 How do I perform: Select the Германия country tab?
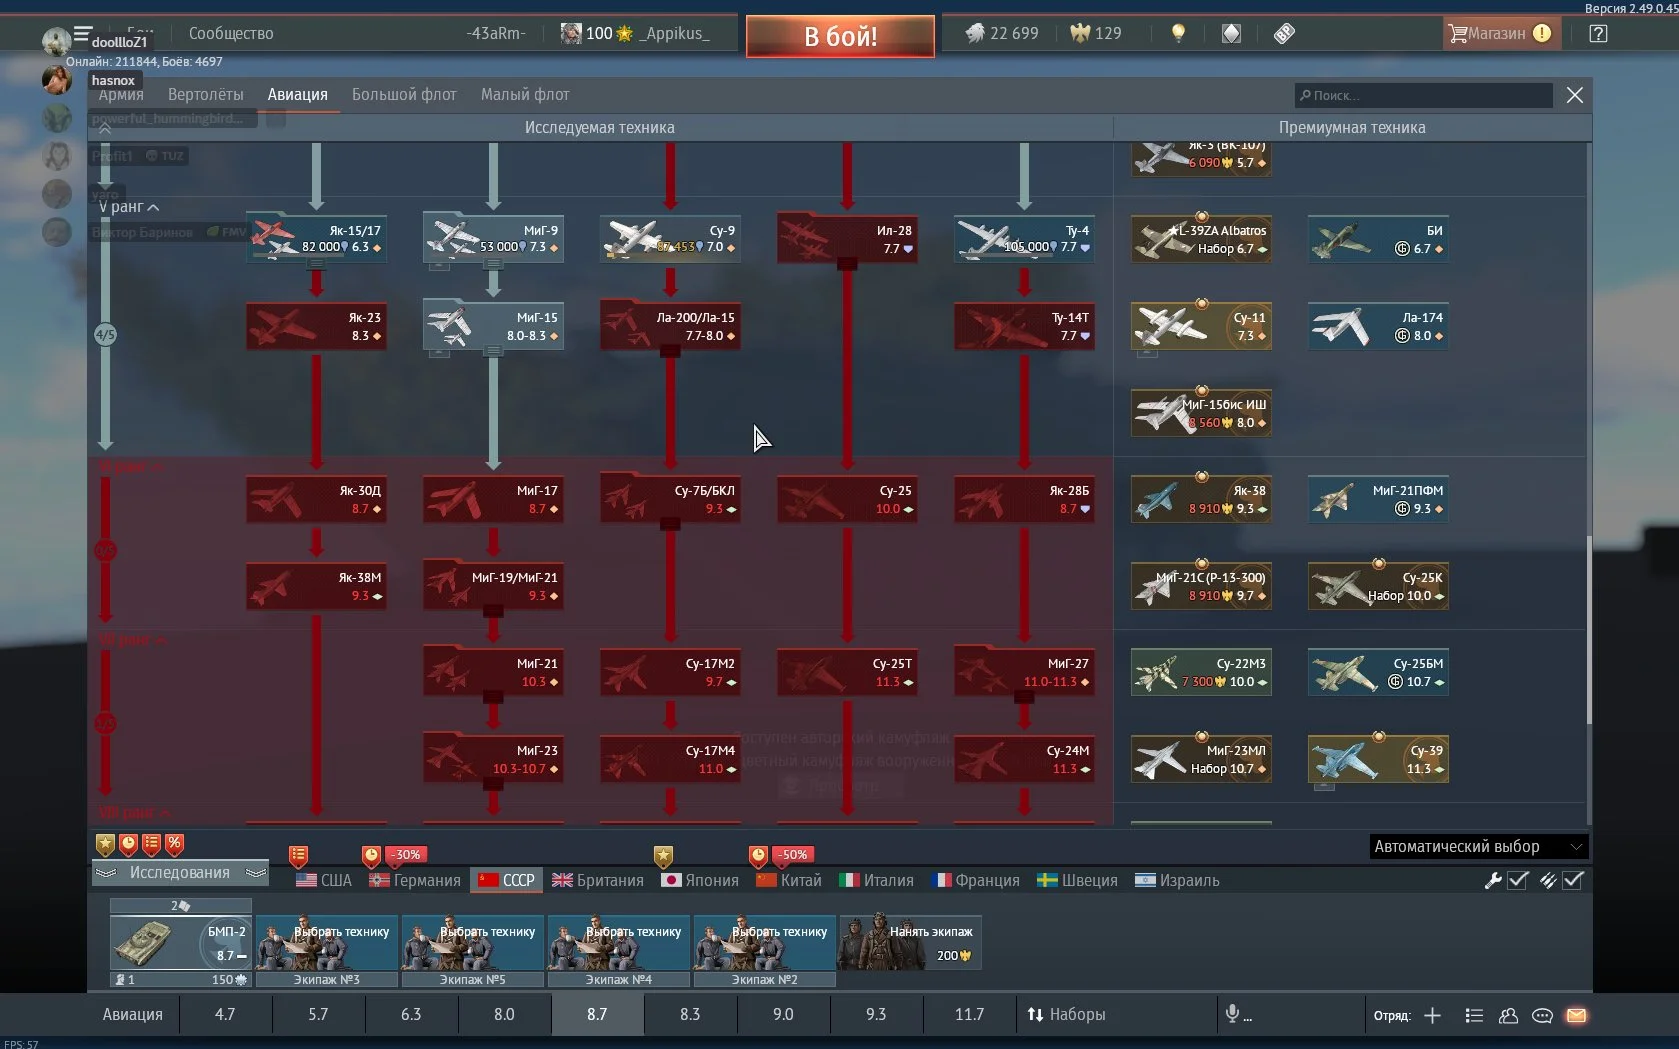[415, 880]
